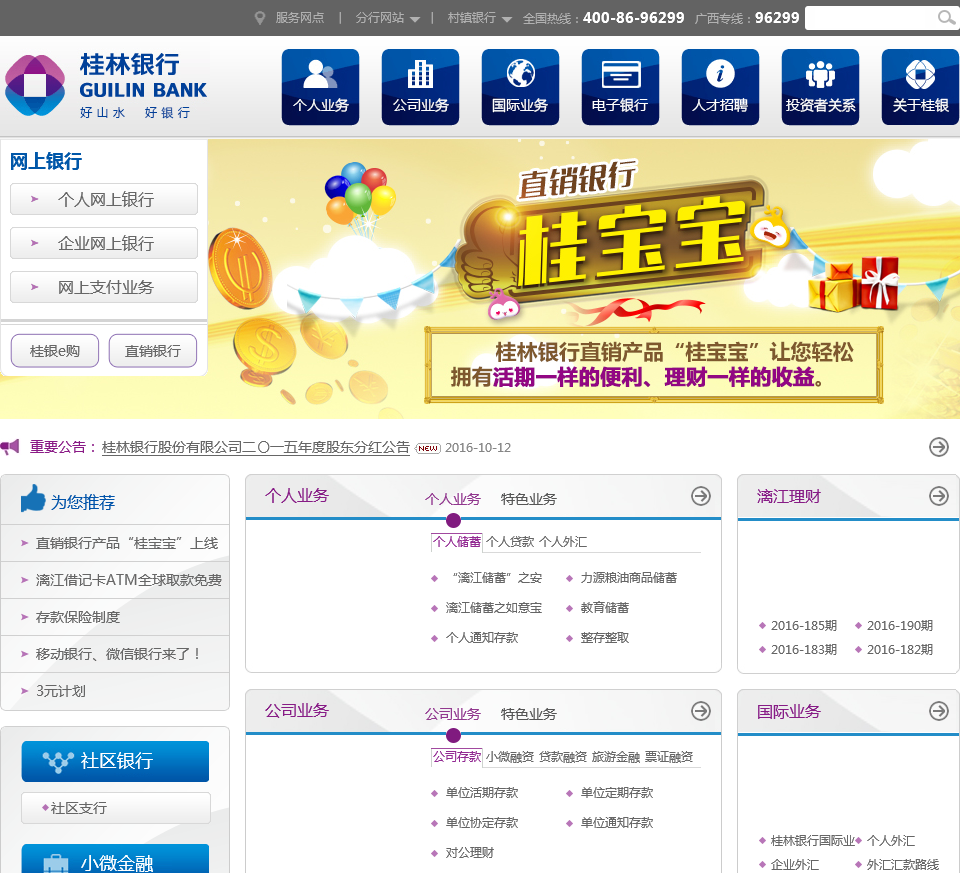Open 移动银行、微信银行来了 recommendation

click(x=118, y=654)
